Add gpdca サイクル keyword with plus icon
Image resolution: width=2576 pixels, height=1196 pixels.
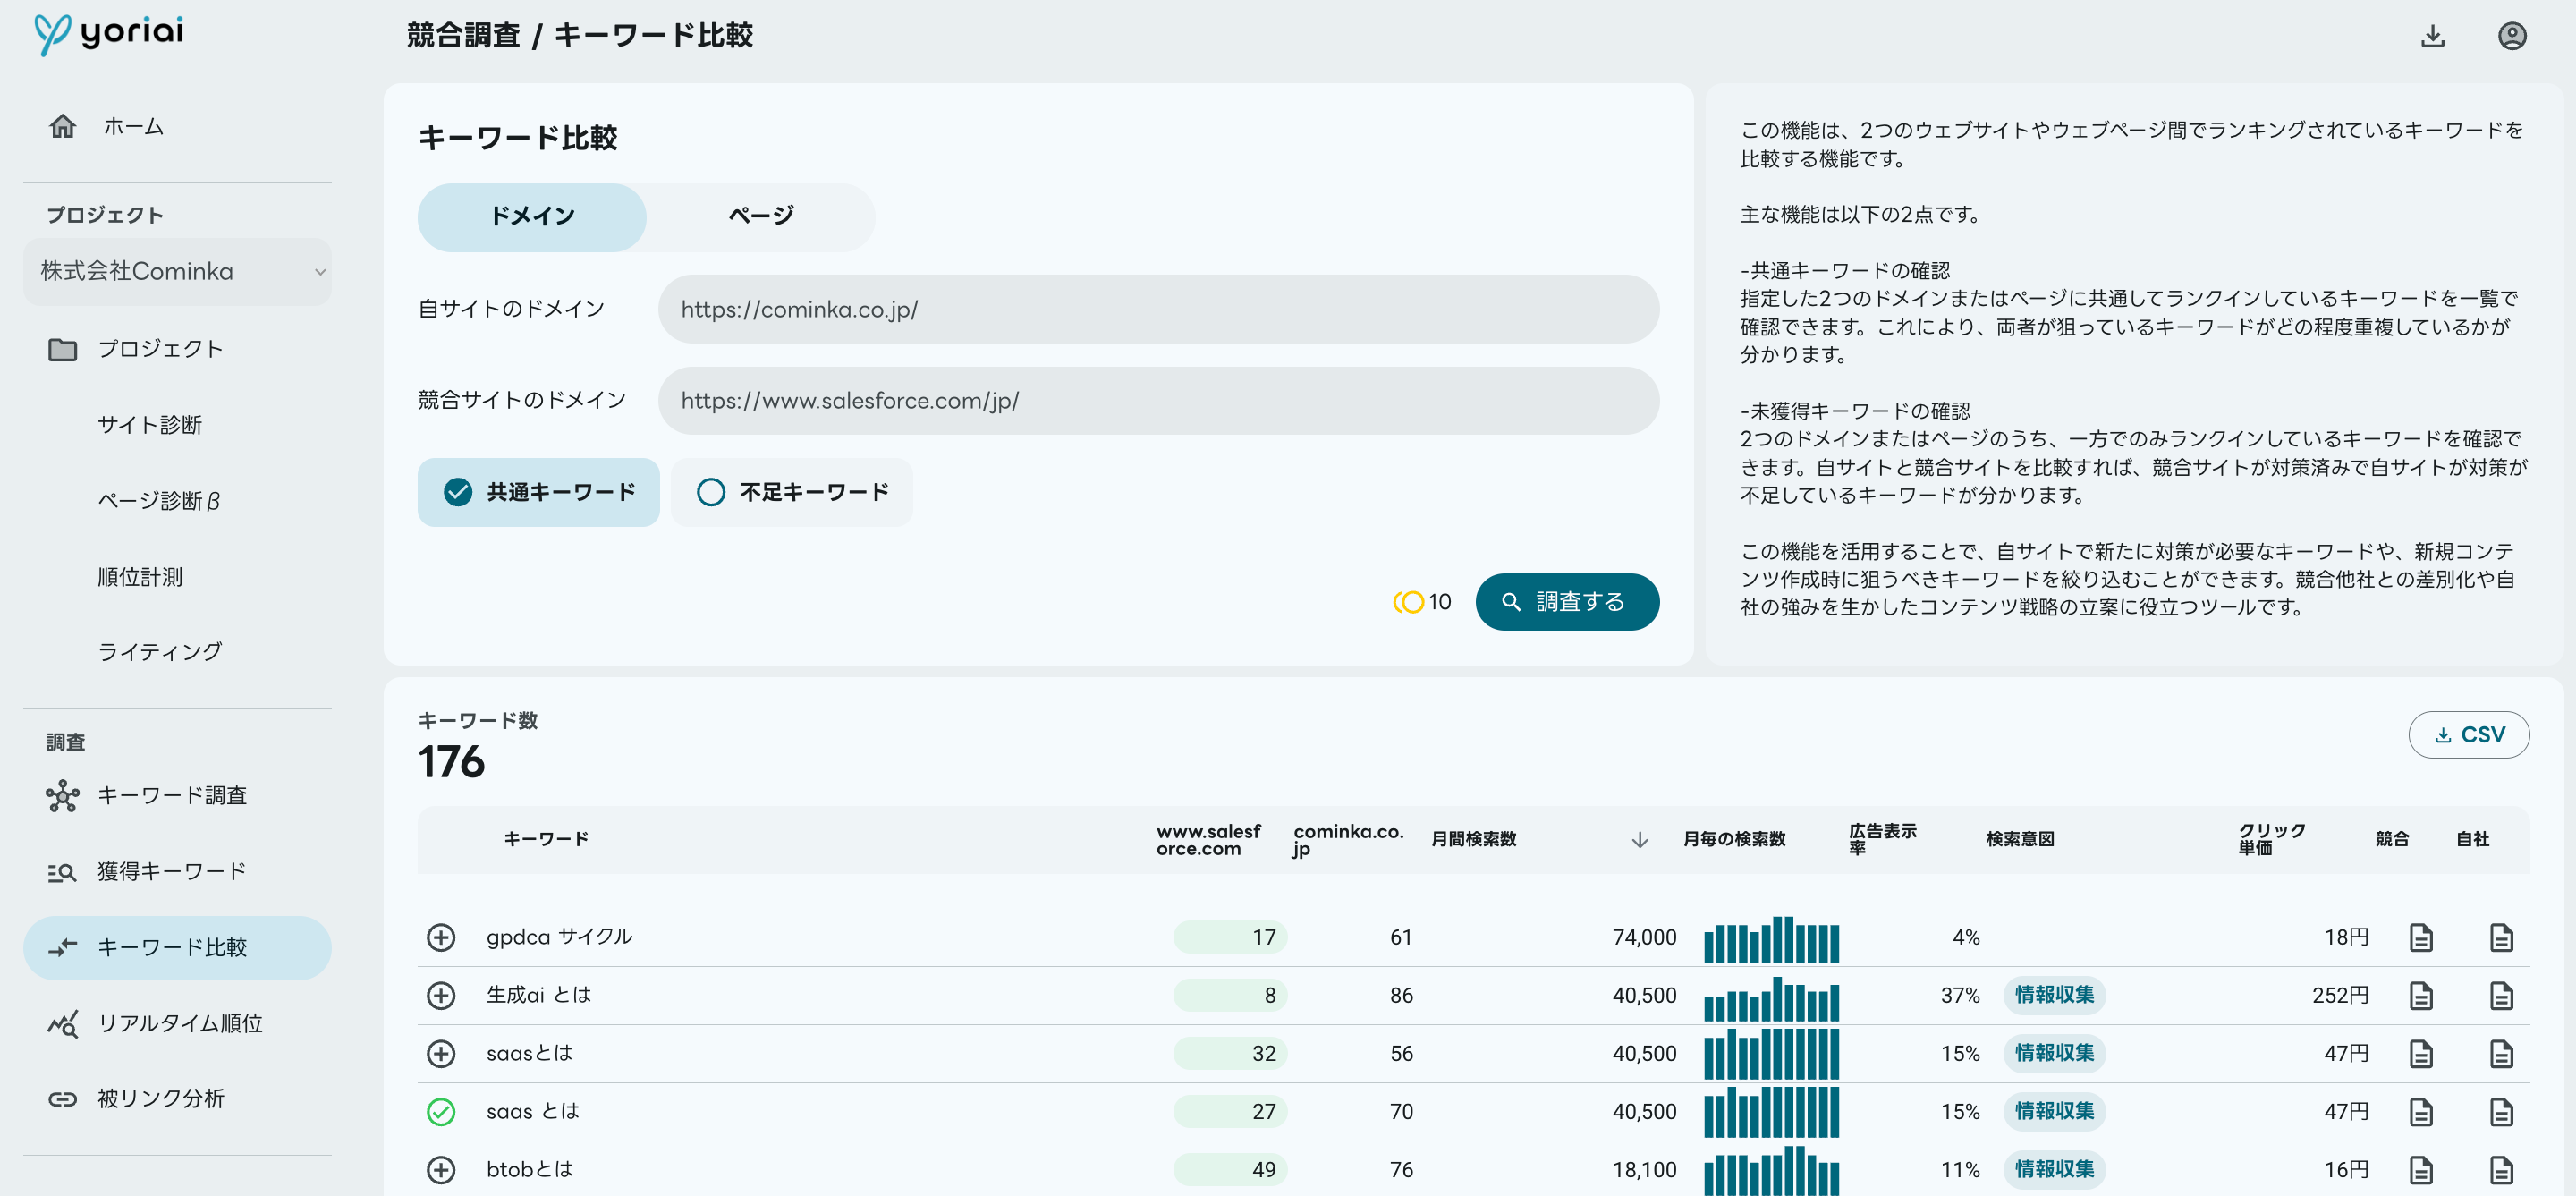coord(441,937)
